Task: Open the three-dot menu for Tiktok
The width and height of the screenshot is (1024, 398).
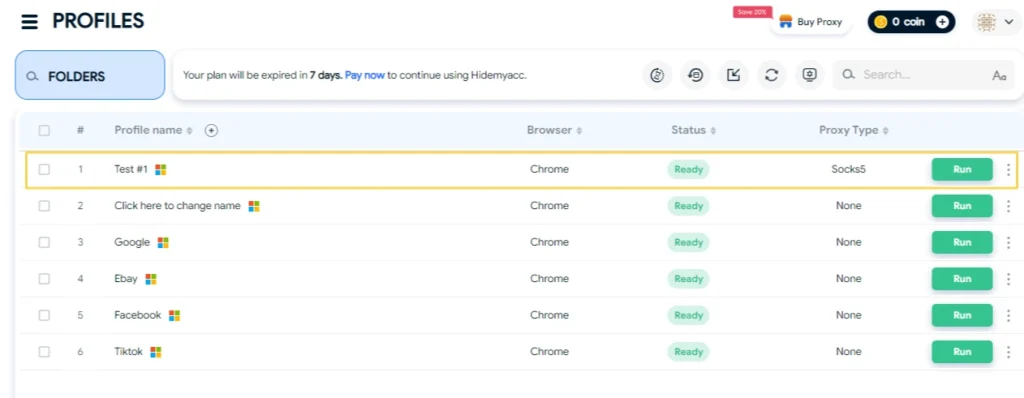Action: click(x=1008, y=352)
